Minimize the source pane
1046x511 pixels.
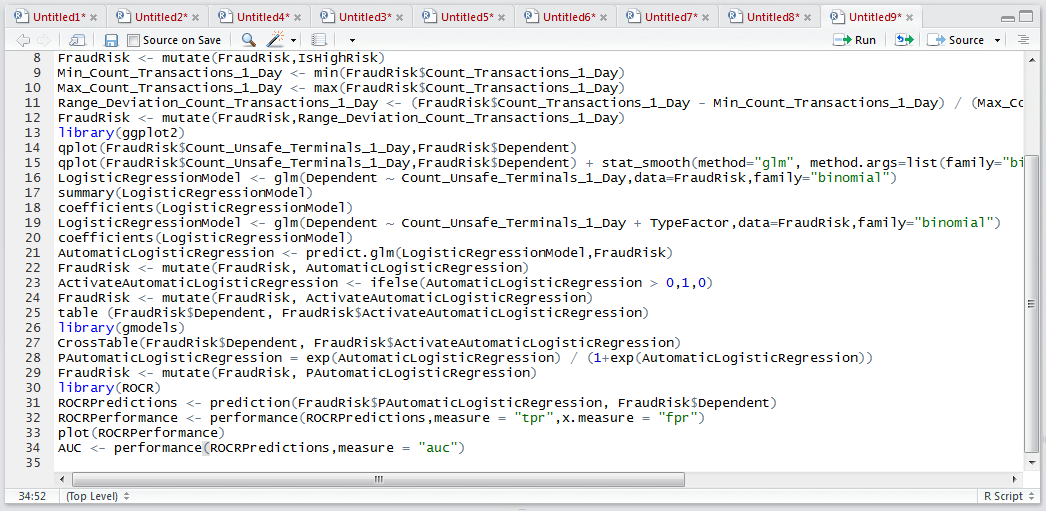(x=1008, y=17)
